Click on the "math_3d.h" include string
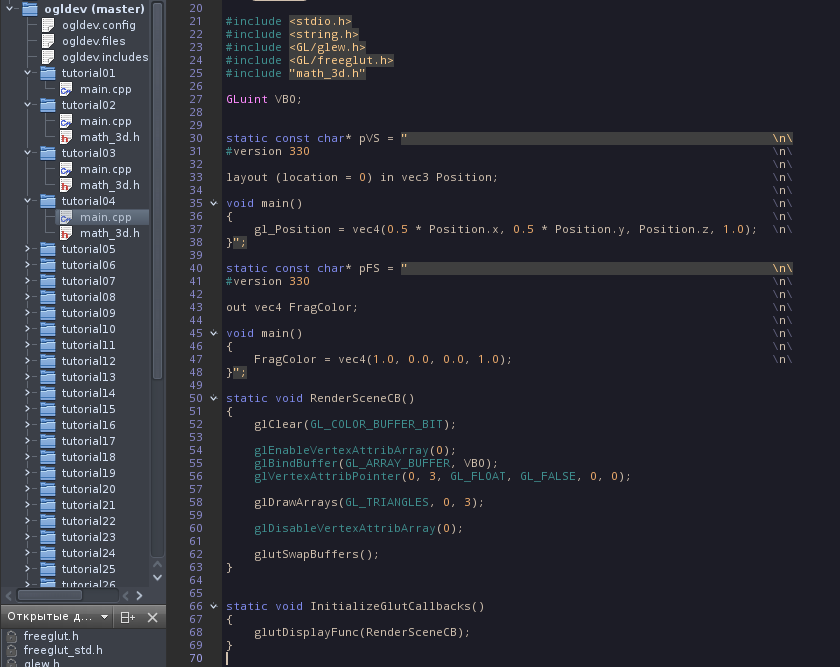 327,73
